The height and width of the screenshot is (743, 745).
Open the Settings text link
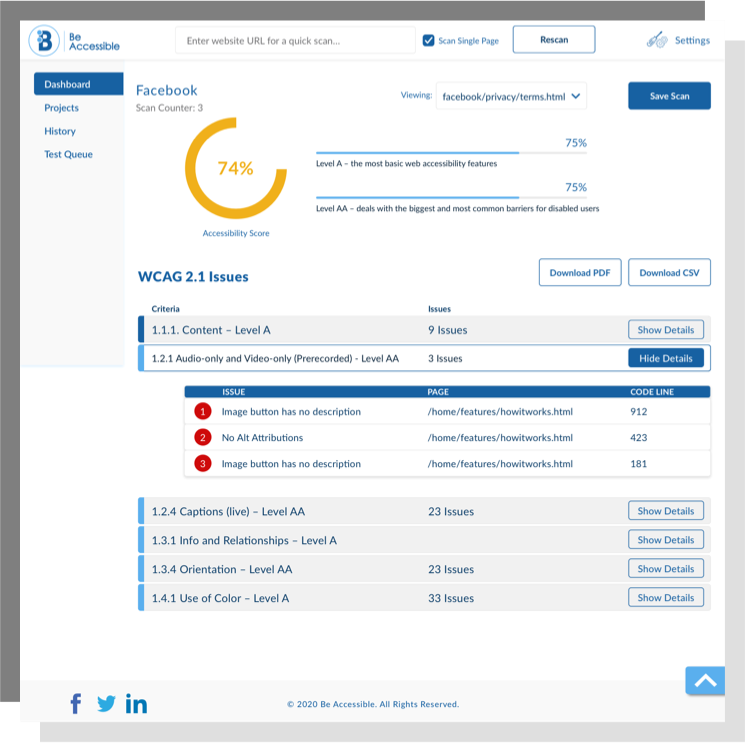[692, 40]
